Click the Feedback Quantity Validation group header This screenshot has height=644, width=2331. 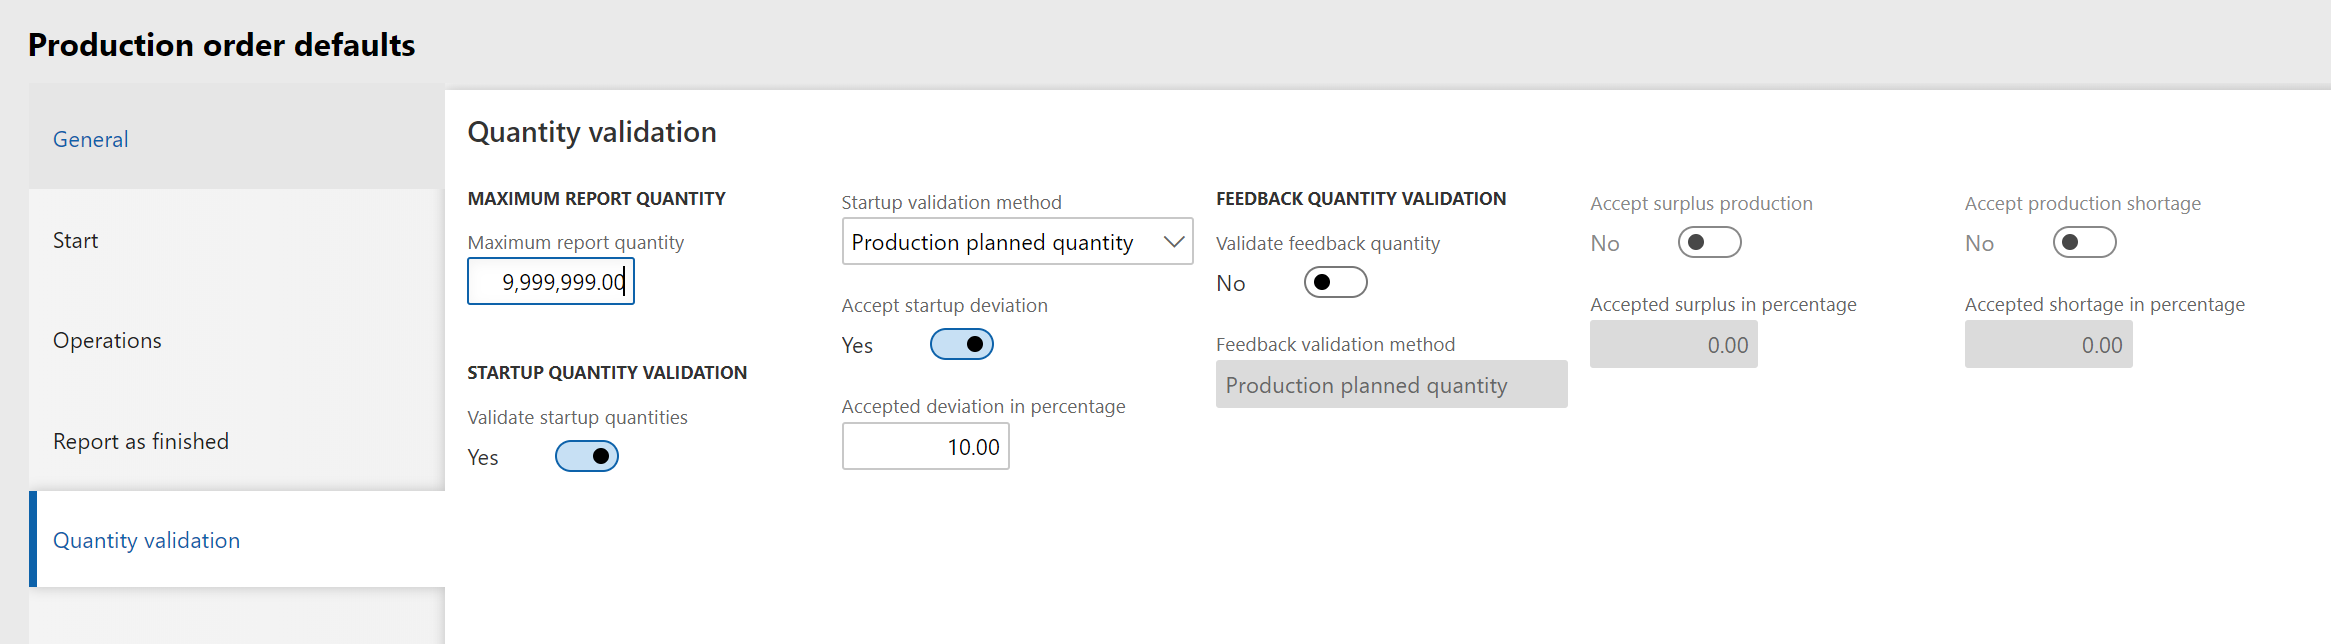[1360, 199]
